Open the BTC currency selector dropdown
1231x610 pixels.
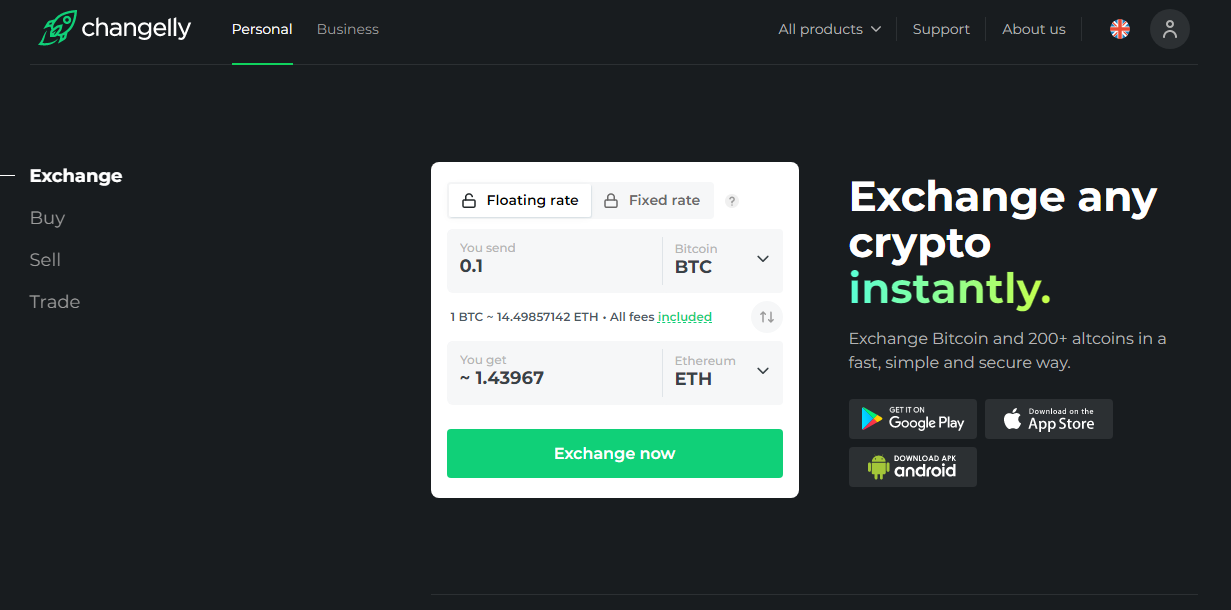coord(722,260)
